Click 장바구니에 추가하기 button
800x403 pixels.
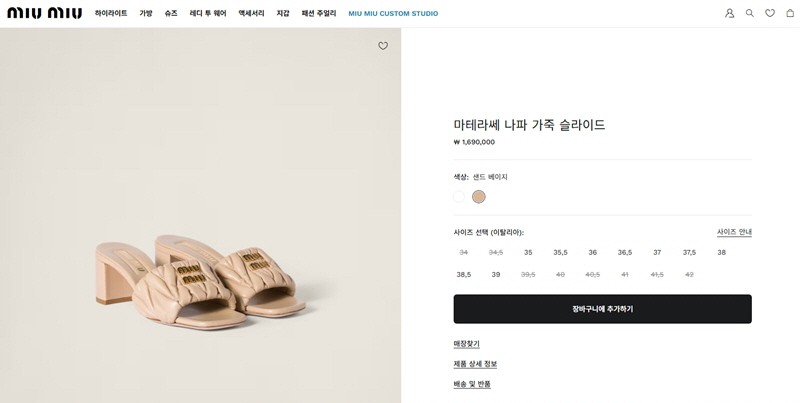click(x=603, y=309)
